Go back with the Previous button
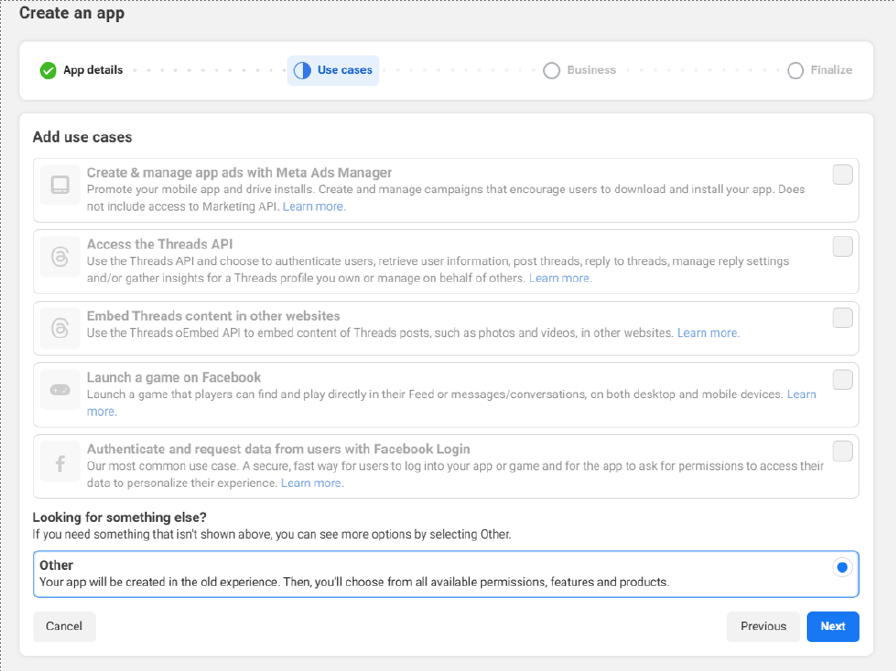Image resolution: width=896 pixels, height=671 pixels. click(763, 626)
